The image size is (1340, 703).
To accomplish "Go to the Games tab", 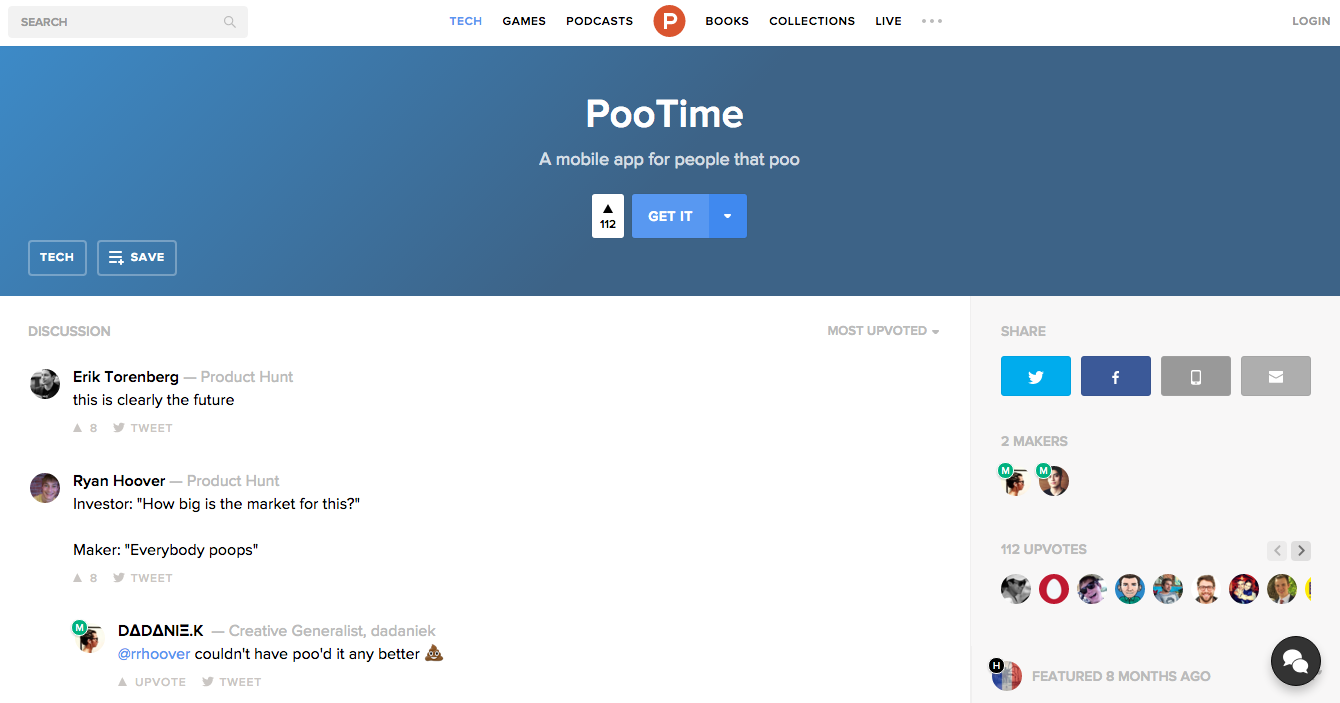I will [524, 21].
